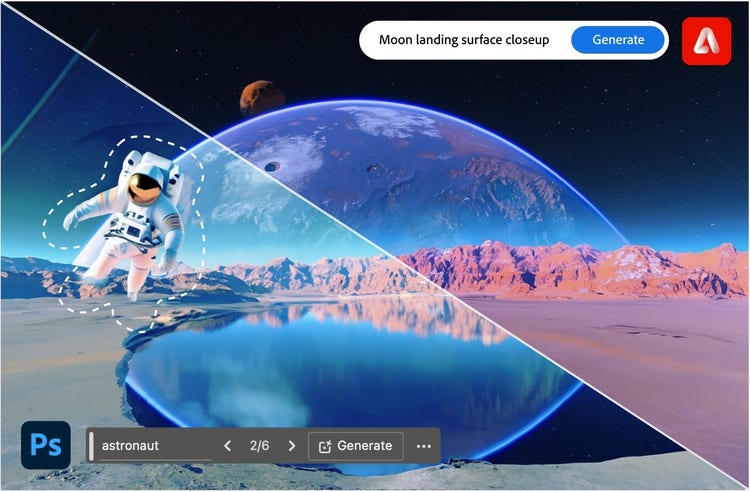Go to previous variation with left chevron
Image resolution: width=750 pixels, height=492 pixels.
coord(228,446)
